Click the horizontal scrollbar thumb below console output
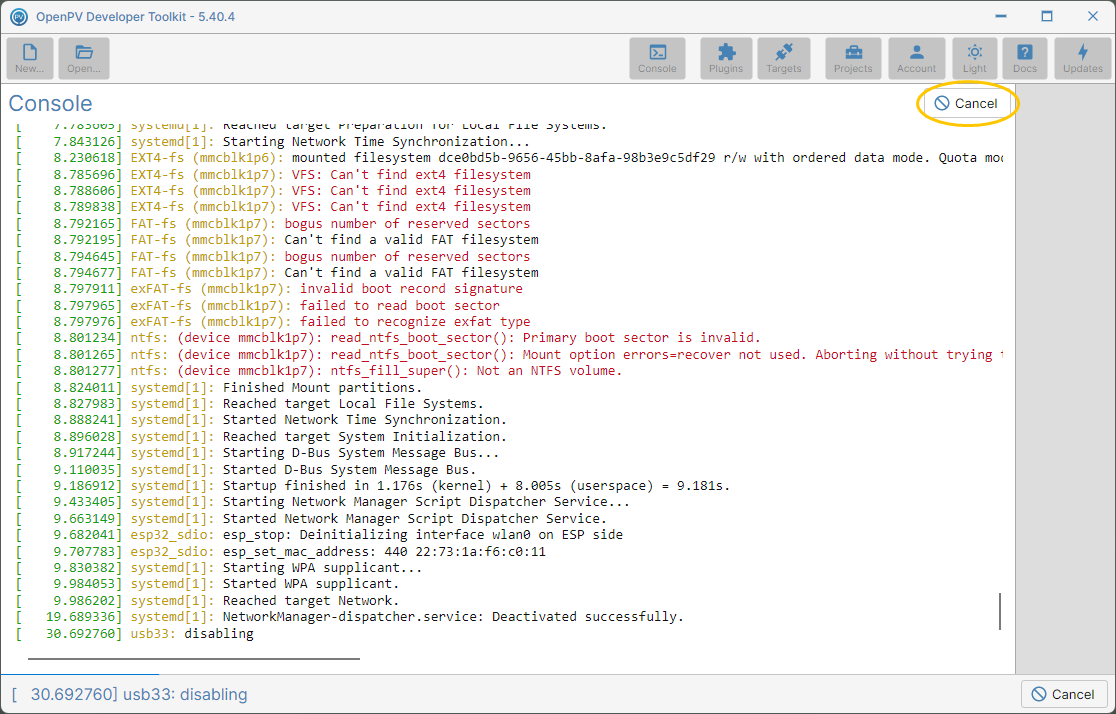Image resolution: width=1116 pixels, height=714 pixels. click(194, 659)
